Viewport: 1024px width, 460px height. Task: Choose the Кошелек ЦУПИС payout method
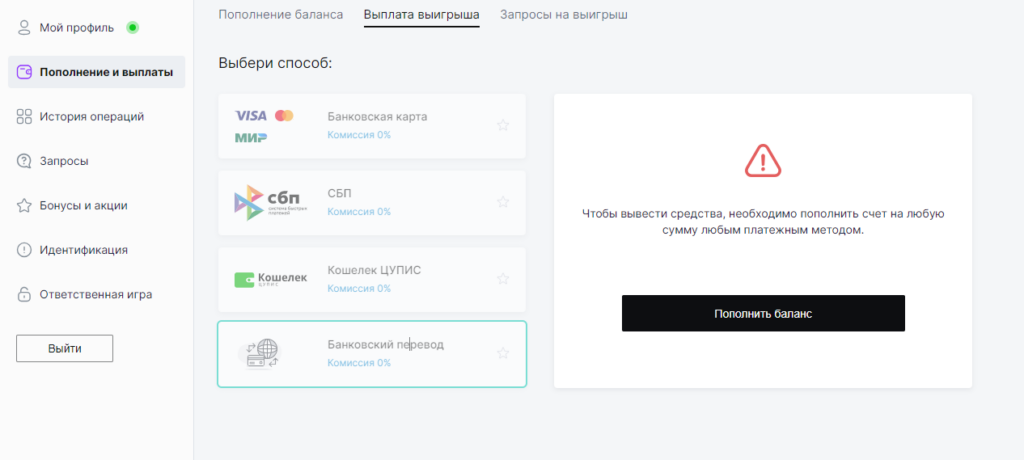pyautogui.click(x=372, y=280)
